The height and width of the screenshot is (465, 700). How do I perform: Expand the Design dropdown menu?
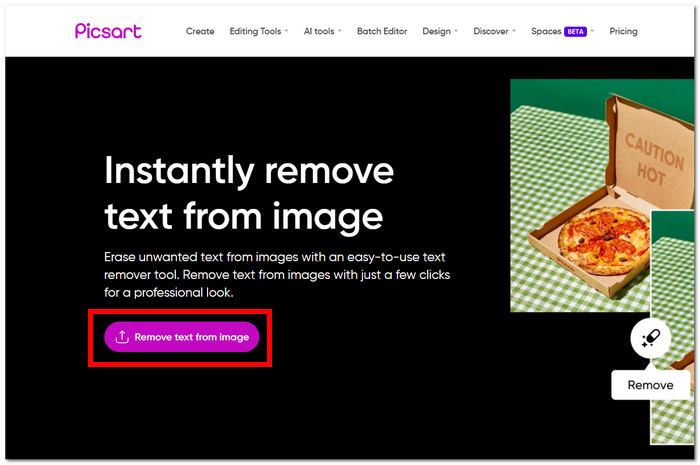(437, 32)
